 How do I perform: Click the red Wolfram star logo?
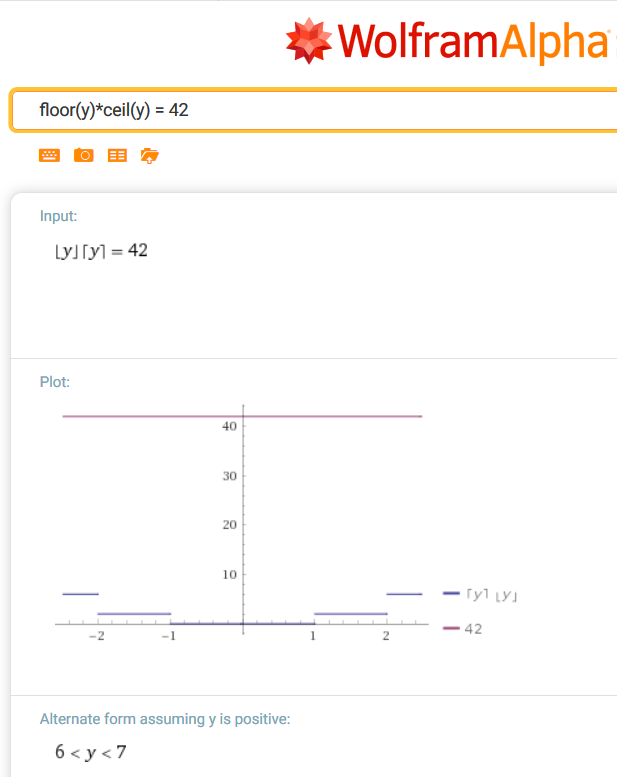(x=309, y=40)
